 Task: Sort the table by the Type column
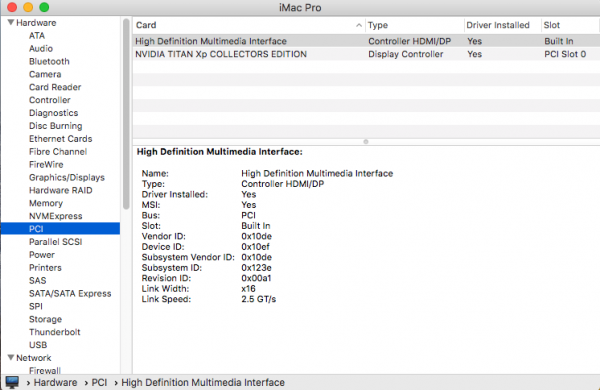click(415, 25)
